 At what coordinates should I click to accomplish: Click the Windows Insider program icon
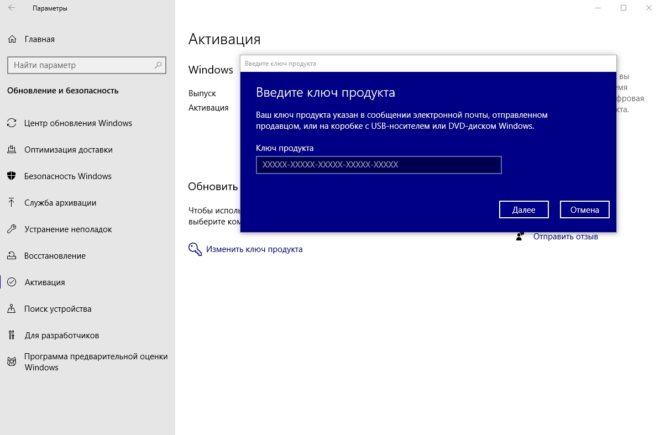pyautogui.click(x=12, y=361)
